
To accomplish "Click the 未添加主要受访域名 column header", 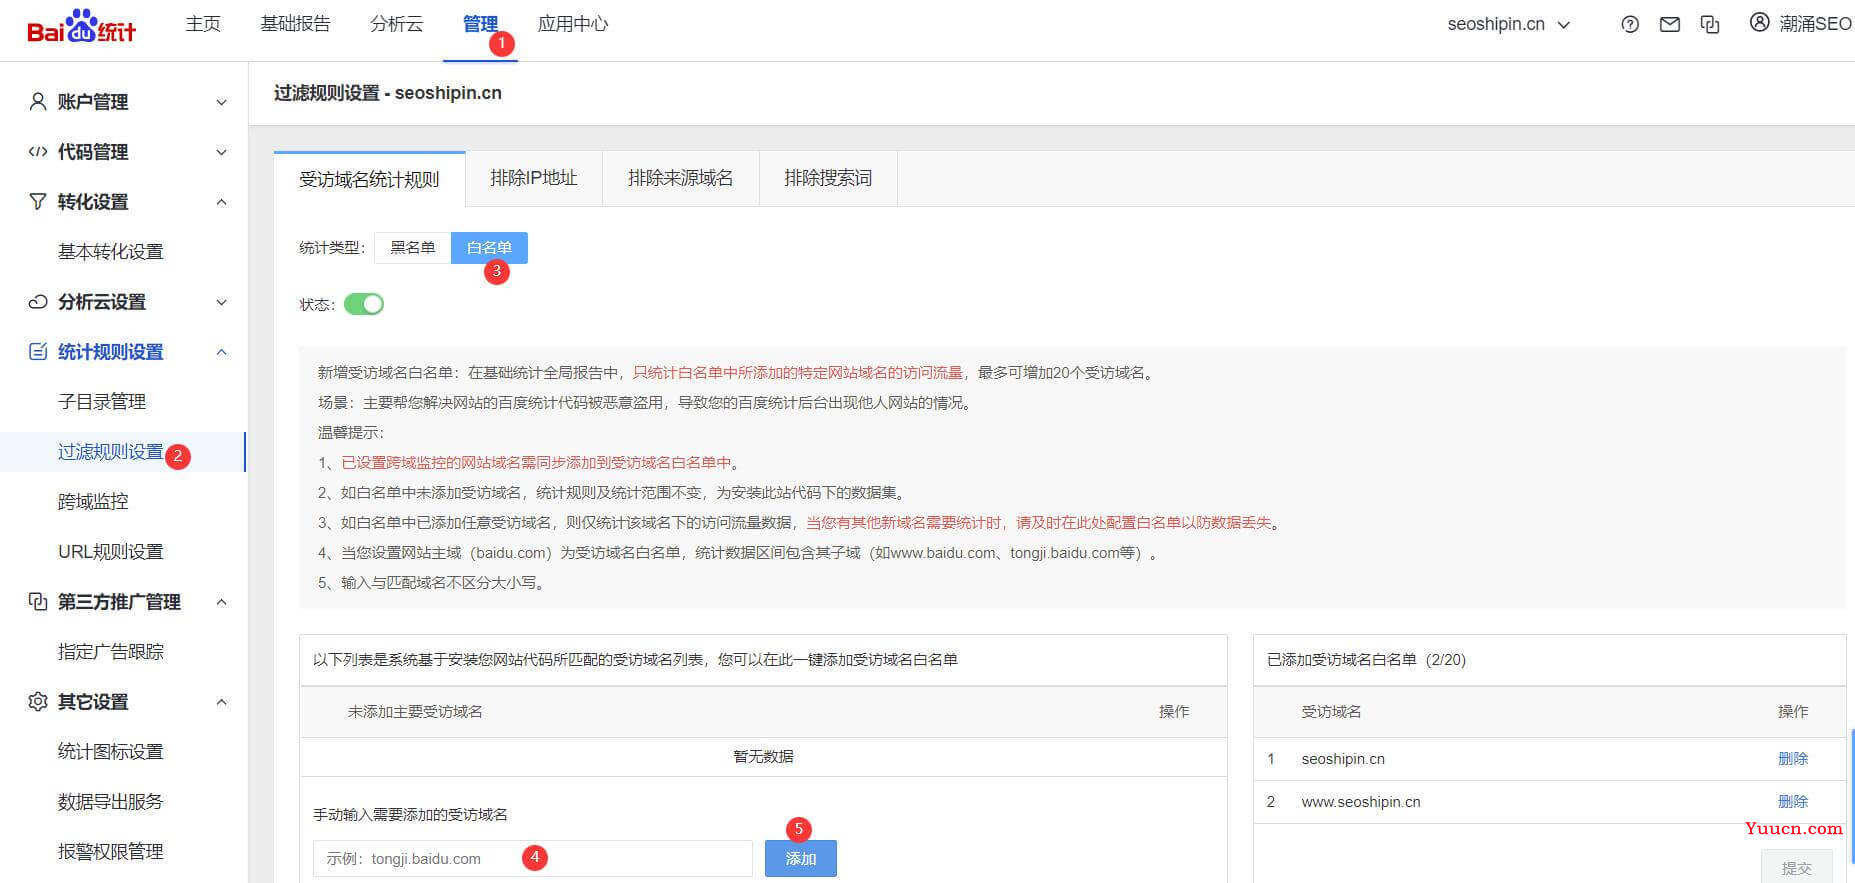I will pyautogui.click(x=415, y=712).
